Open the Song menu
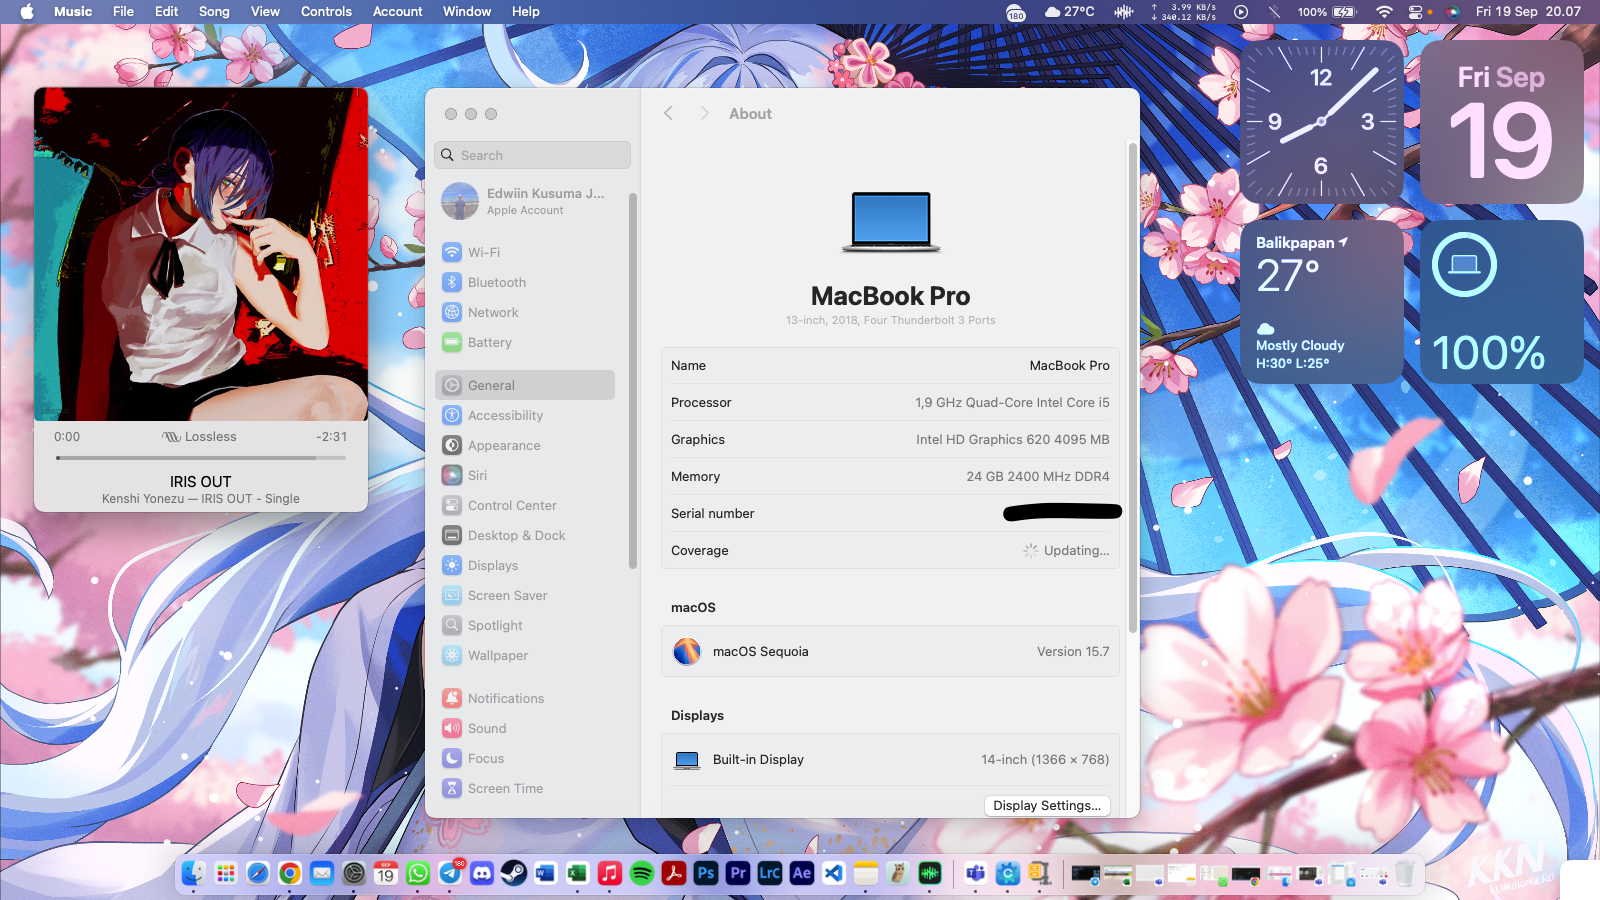Viewport: 1600px width, 900px height. pyautogui.click(x=214, y=12)
